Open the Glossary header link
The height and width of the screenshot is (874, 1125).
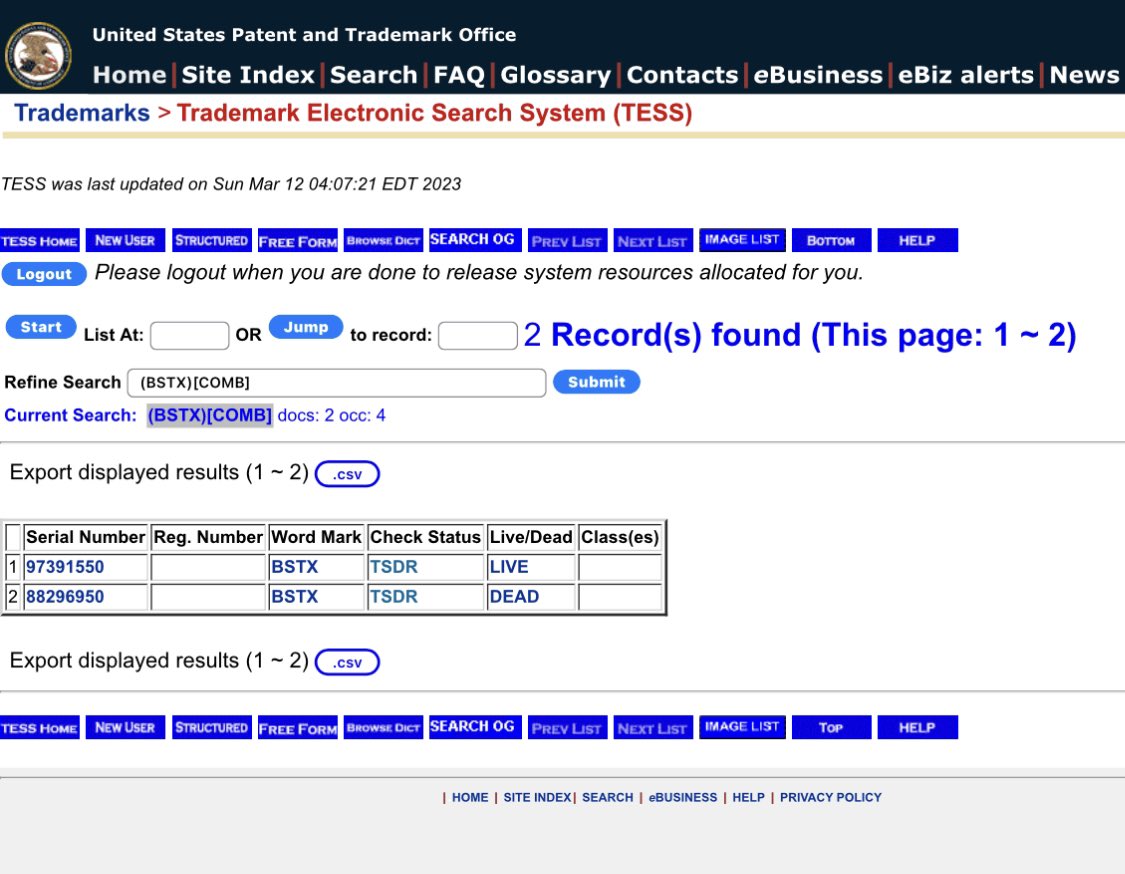tap(555, 75)
